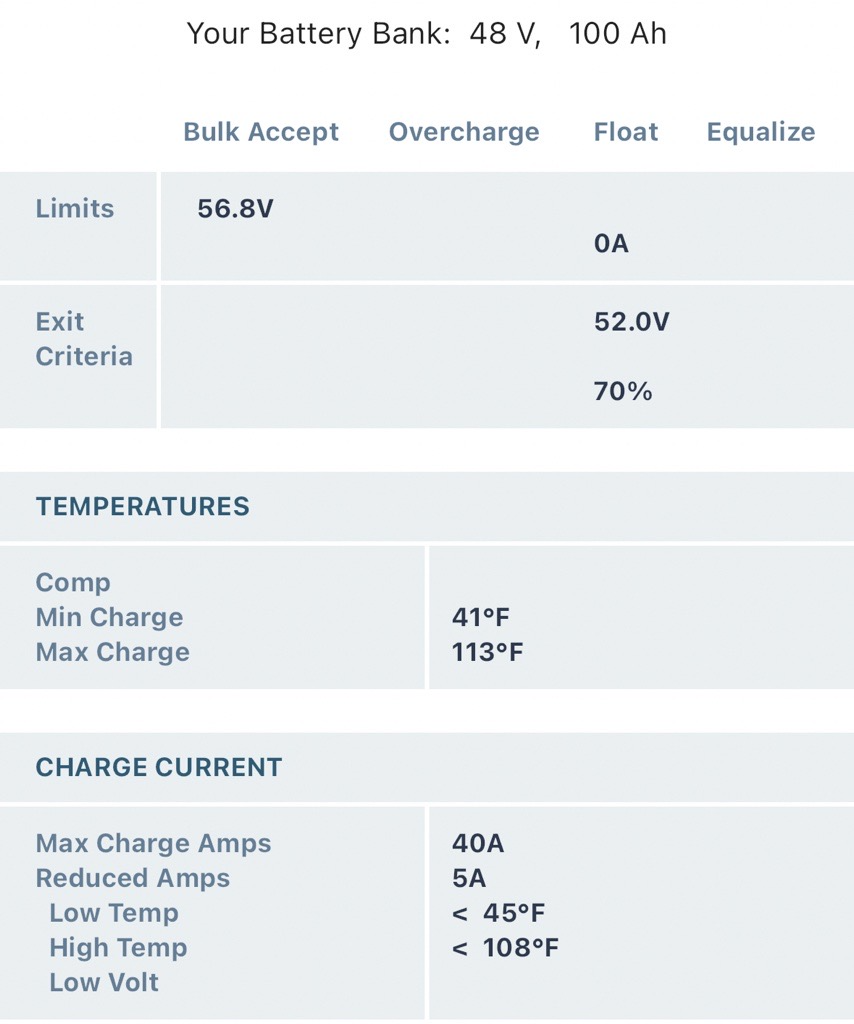This screenshot has width=854, height=1024.
Task: Choose the Equalize column header
Action: click(x=761, y=132)
